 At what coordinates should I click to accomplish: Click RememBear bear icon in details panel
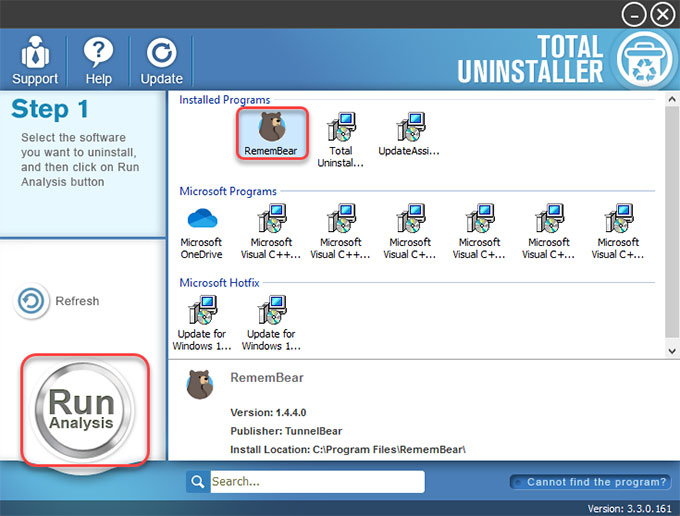(x=200, y=385)
